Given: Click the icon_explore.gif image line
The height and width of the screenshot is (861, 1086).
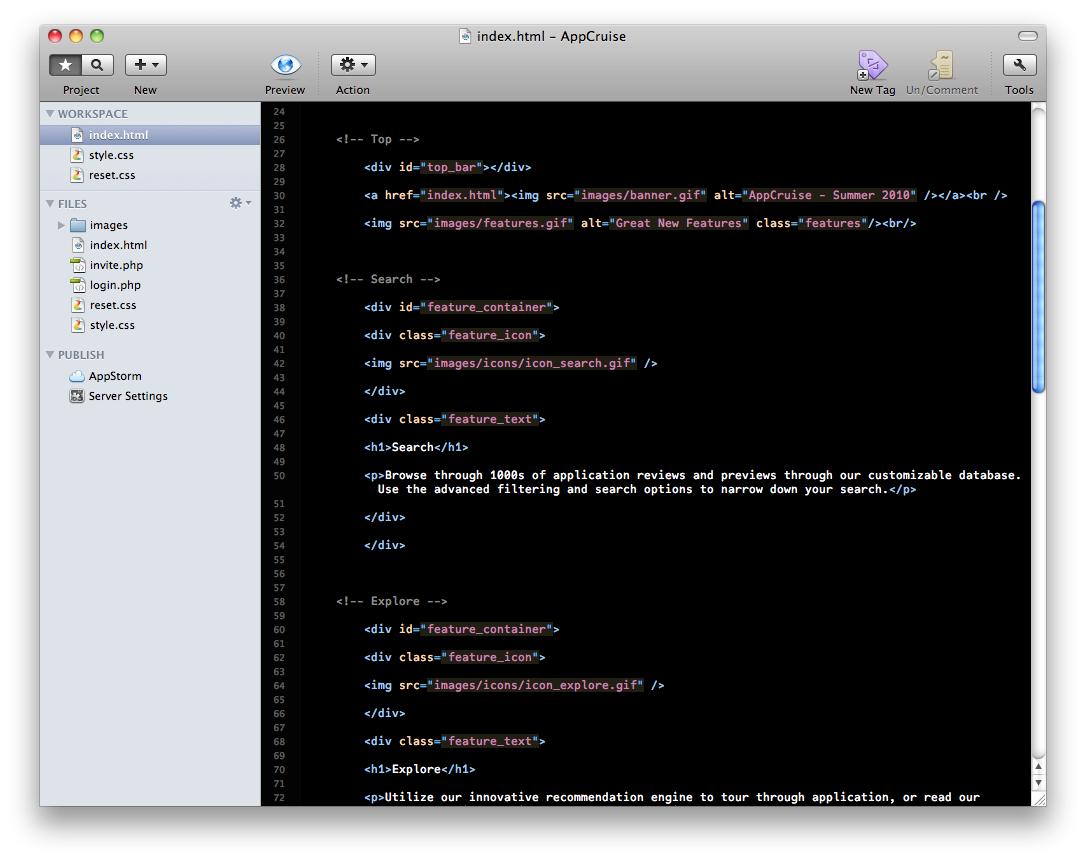Looking at the screenshot, I should 514,685.
